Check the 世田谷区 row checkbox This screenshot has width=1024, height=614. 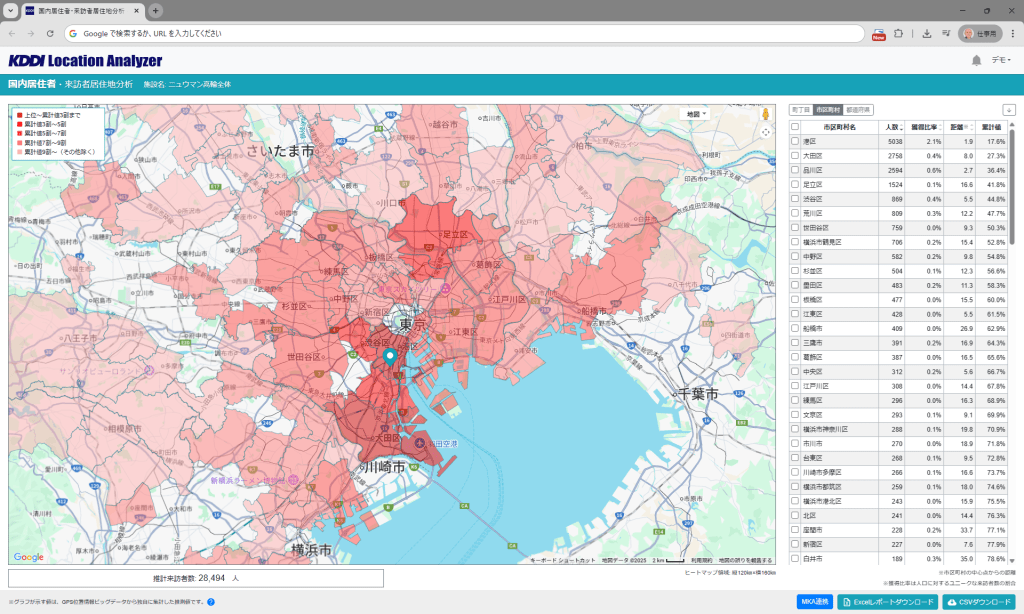(x=795, y=227)
